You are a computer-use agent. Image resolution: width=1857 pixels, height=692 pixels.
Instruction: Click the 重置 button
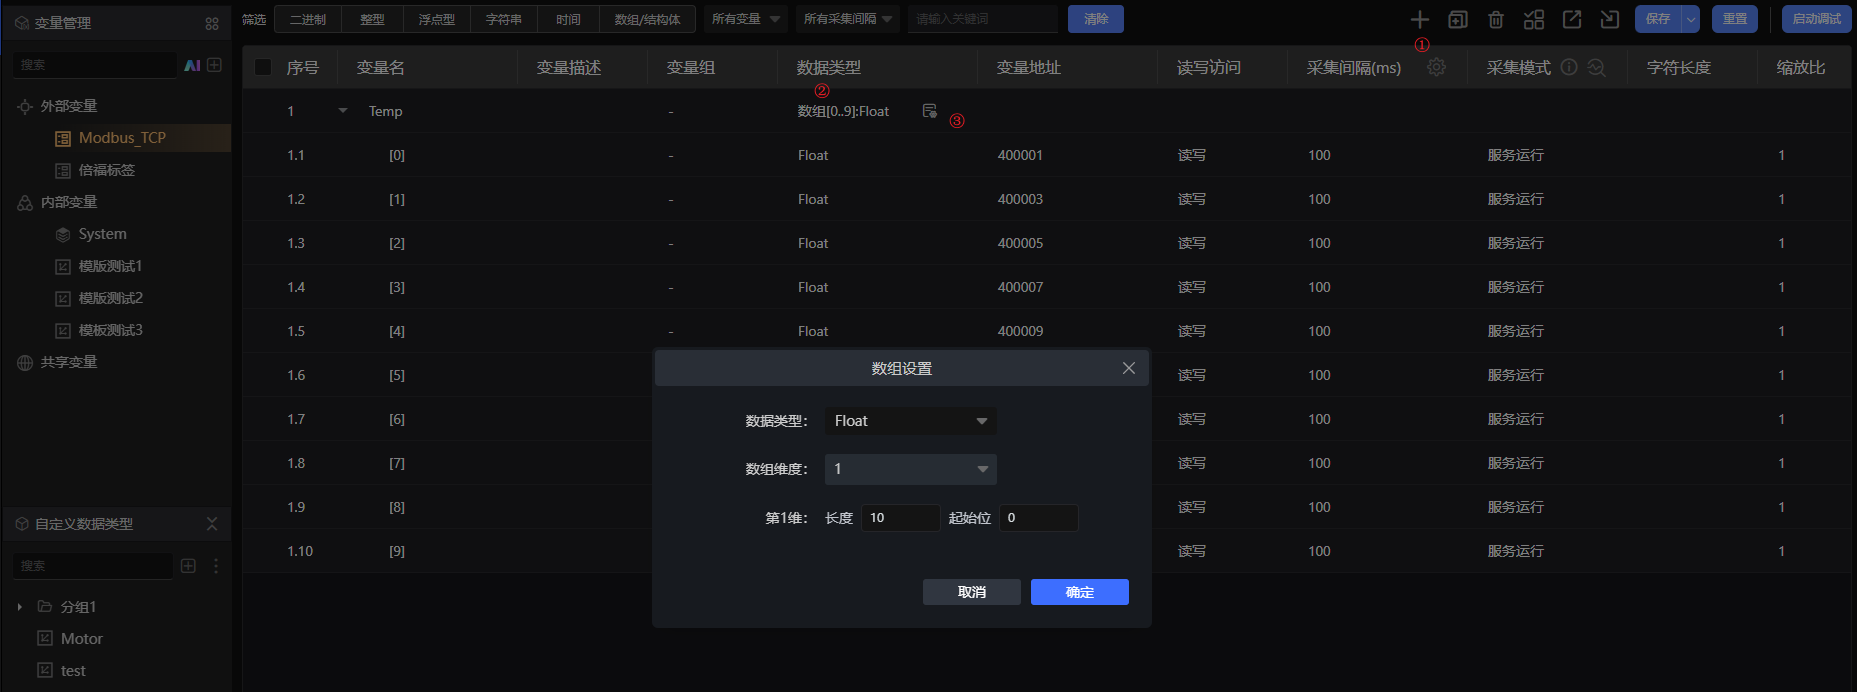(1735, 19)
